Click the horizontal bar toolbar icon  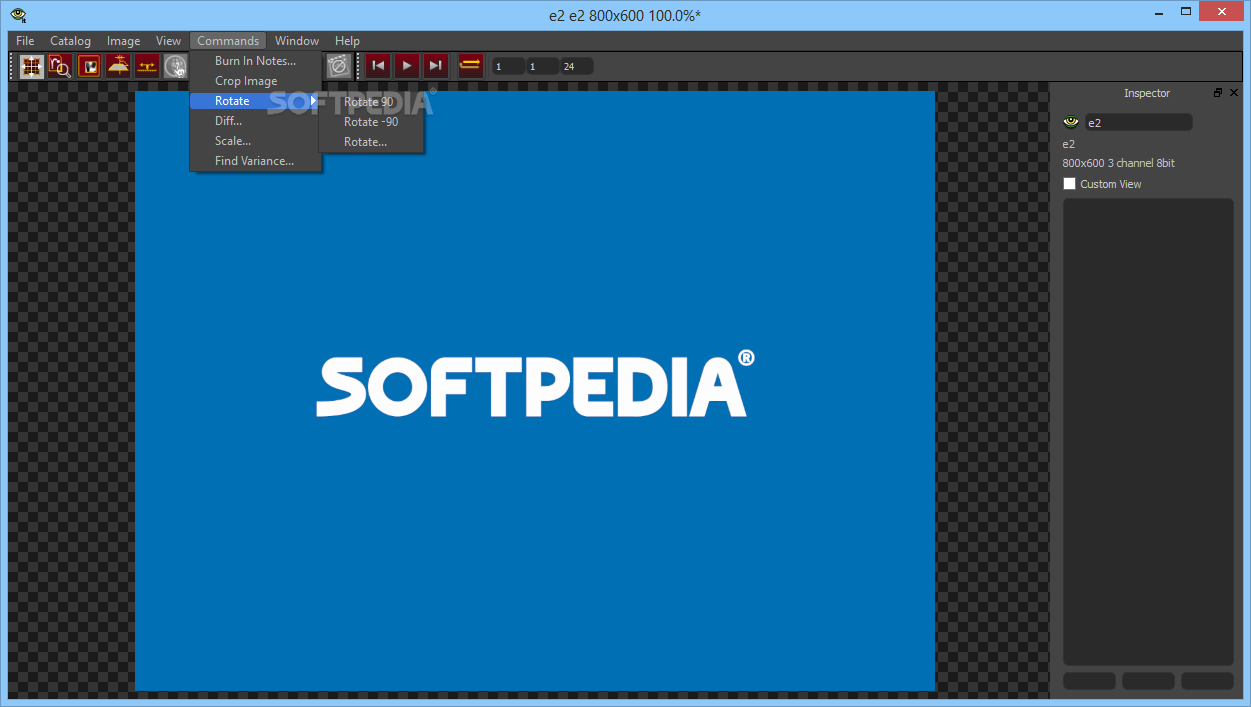click(147, 67)
